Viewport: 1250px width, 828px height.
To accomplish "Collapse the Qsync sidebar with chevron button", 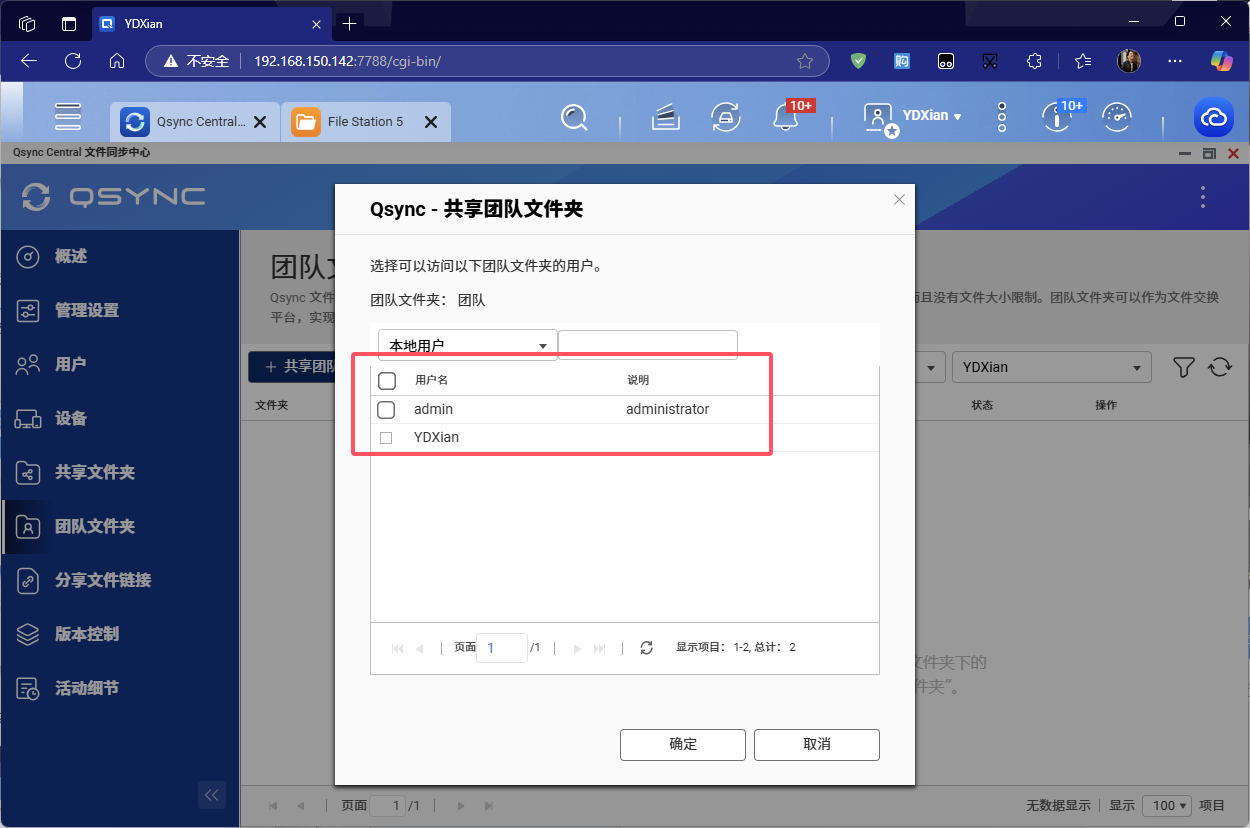I will pyautogui.click(x=211, y=795).
